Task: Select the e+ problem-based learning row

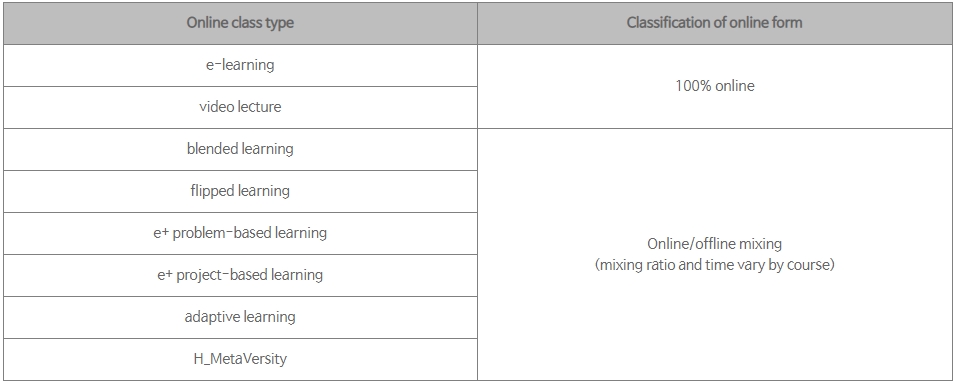Action: (x=240, y=233)
